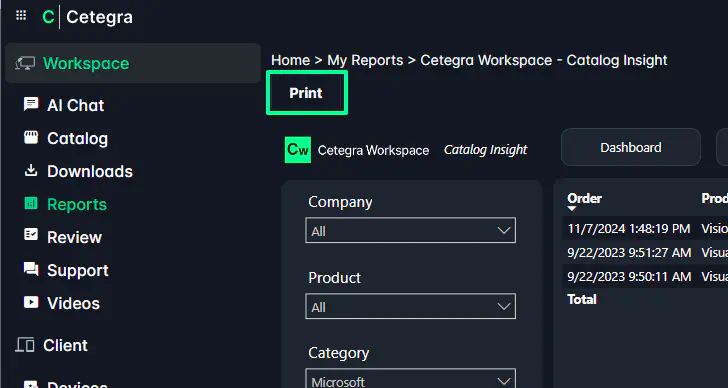Image resolution: width=728 pixels, height=388 pixels.
Task: Click the Catalog clapperboard icon
Action: pos(31,137)
